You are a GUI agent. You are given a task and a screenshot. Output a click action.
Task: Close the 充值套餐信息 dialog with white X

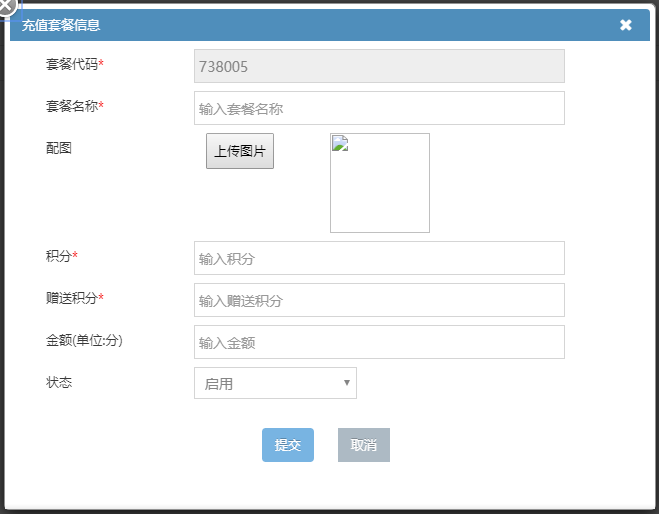(x=625, y=25)
